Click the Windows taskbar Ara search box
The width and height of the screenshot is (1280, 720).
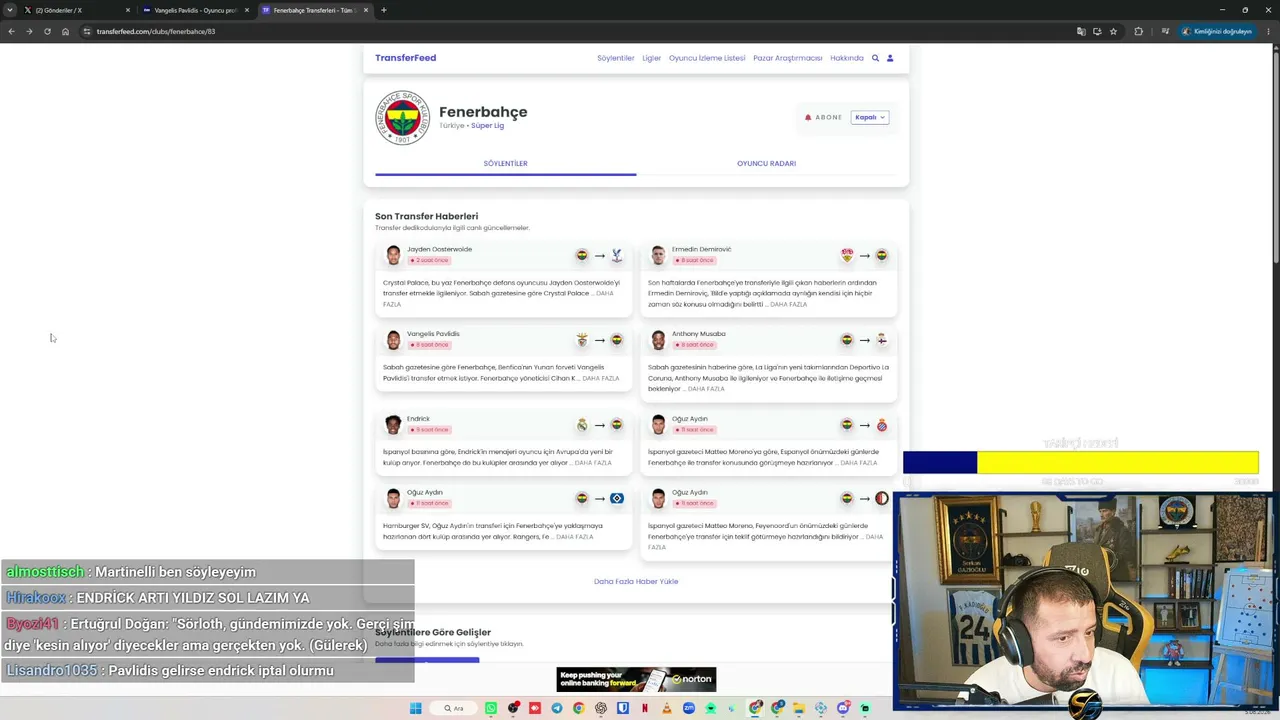[x=455, y=708]
